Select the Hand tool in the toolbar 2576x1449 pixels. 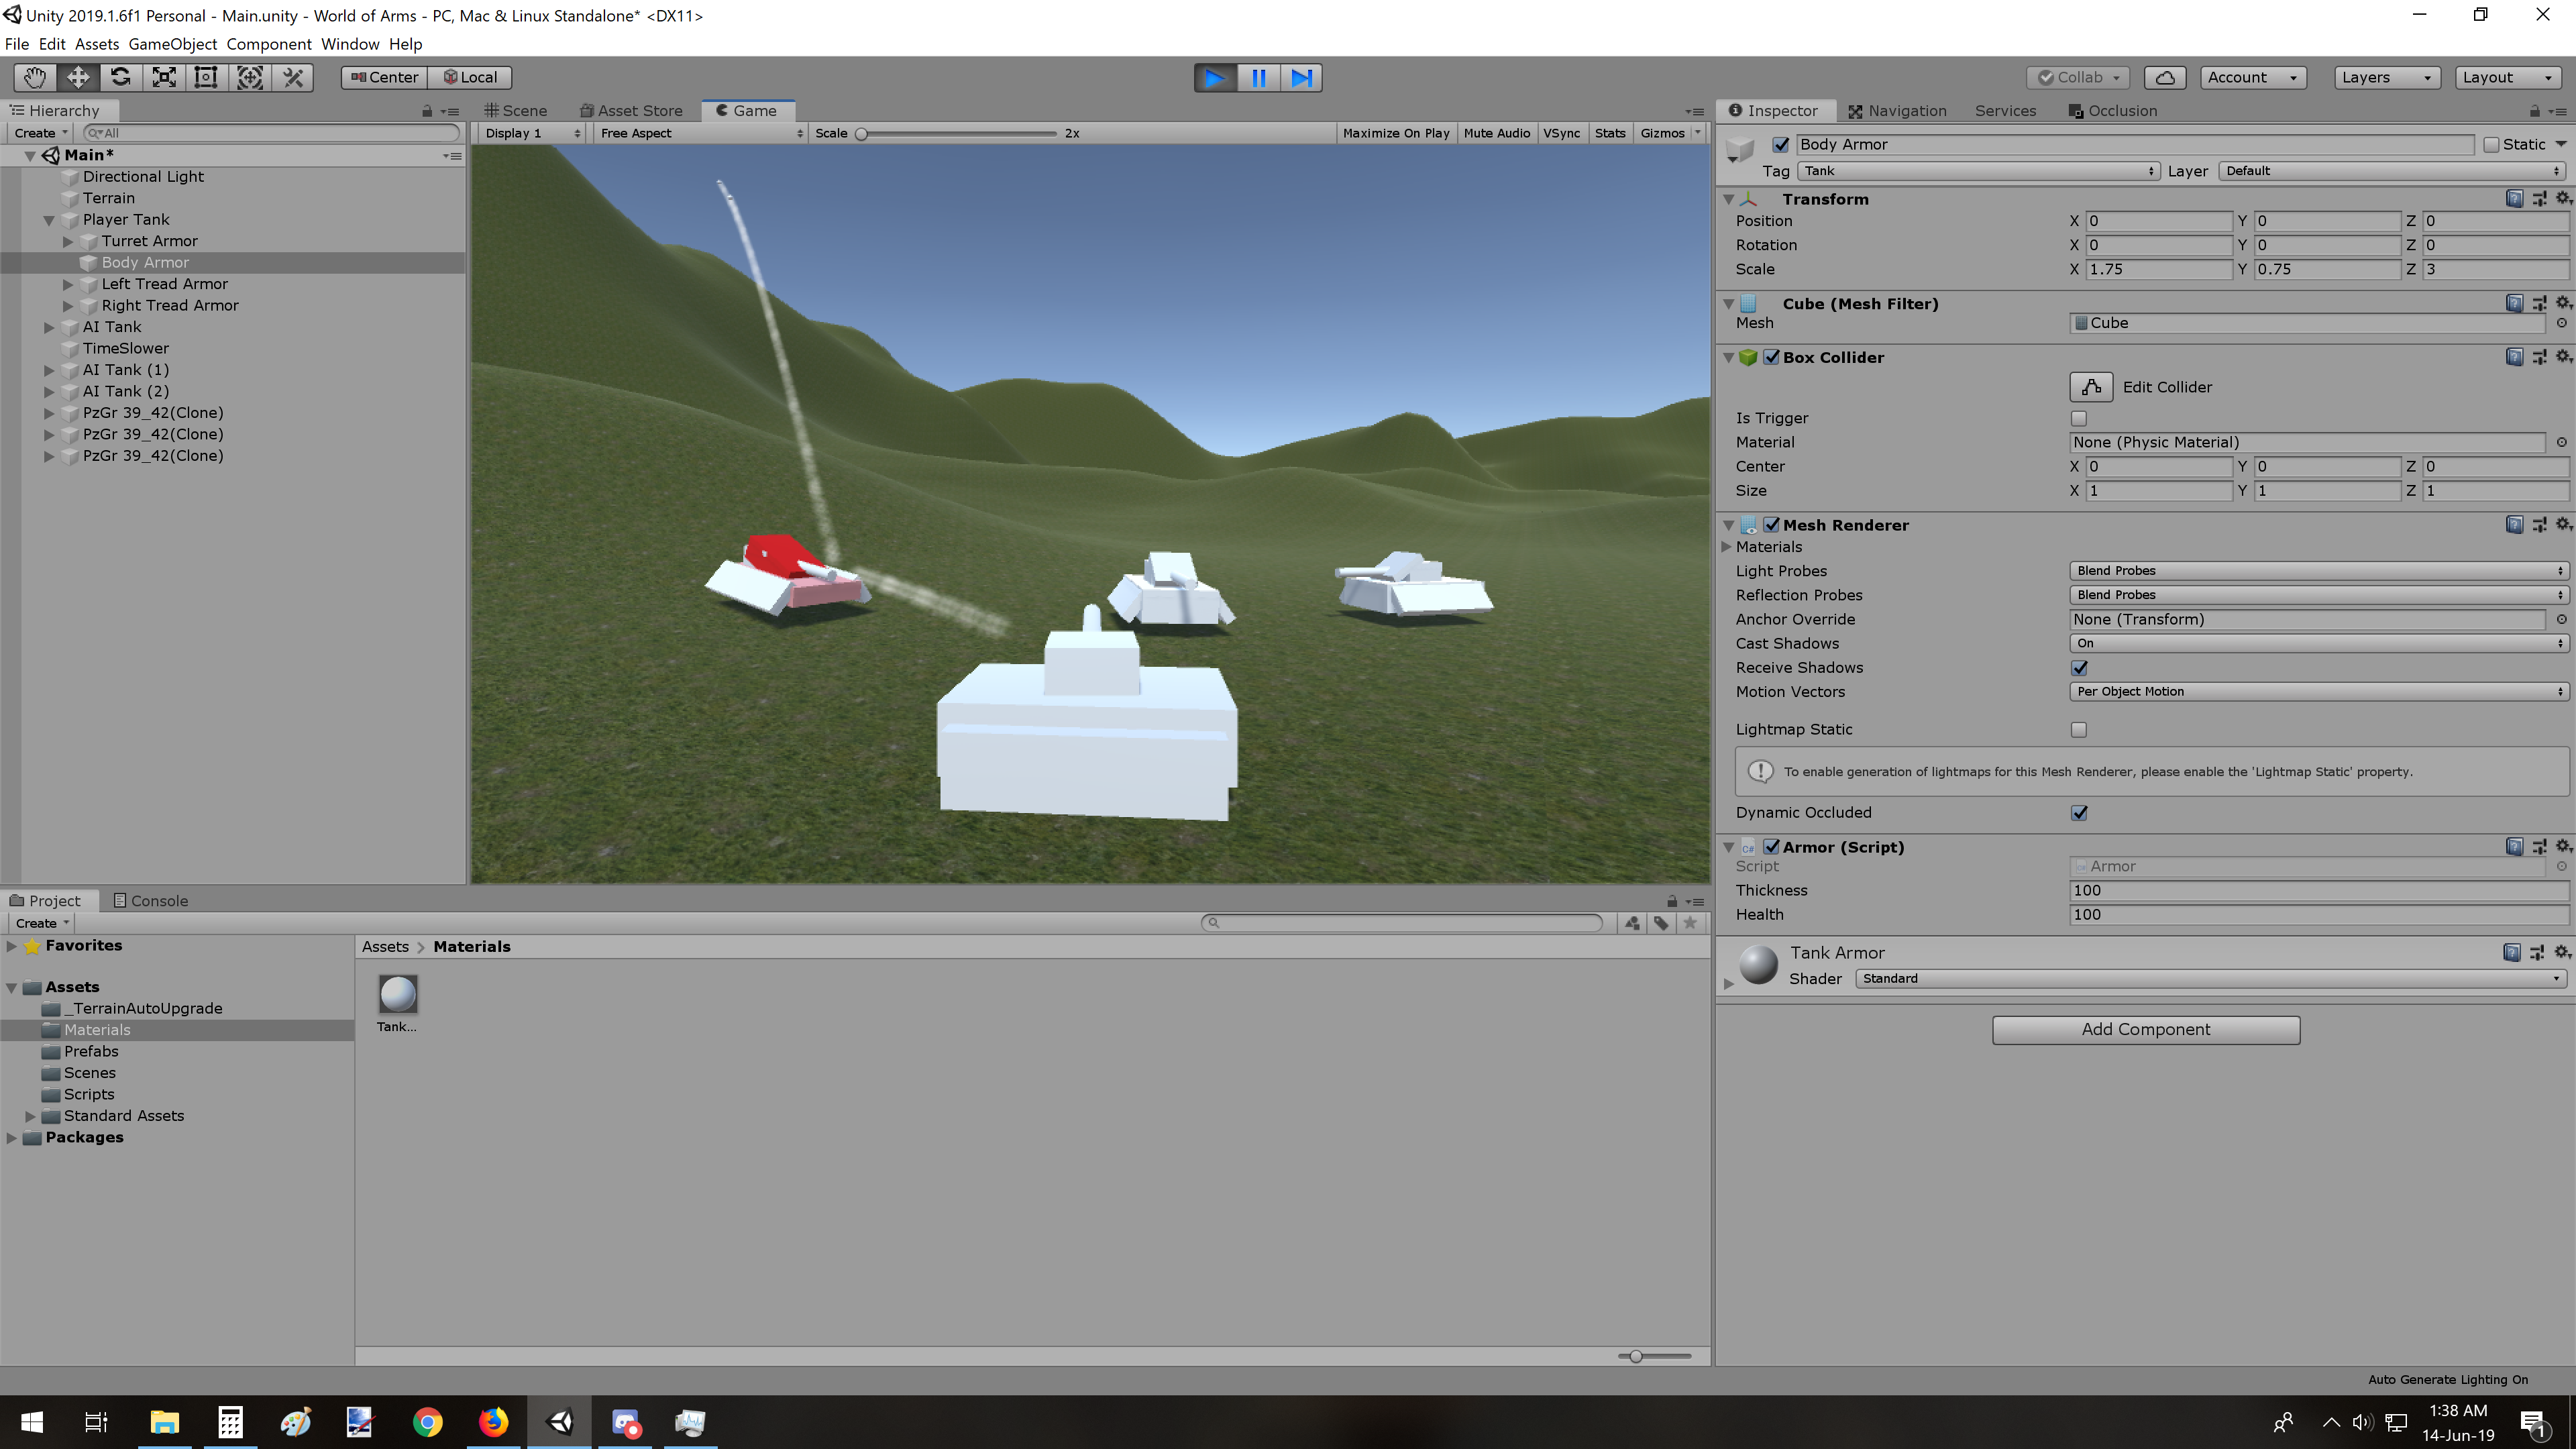click(x=35, y=77)
